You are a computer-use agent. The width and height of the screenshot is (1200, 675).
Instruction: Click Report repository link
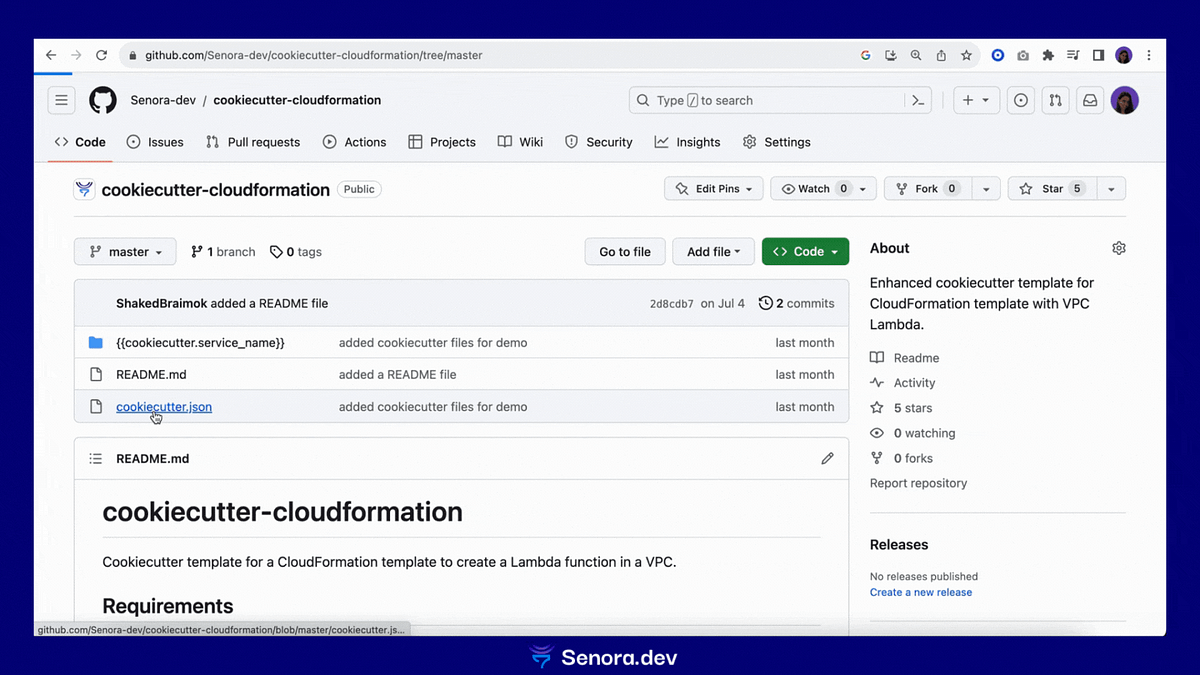(x=919, y=483)
